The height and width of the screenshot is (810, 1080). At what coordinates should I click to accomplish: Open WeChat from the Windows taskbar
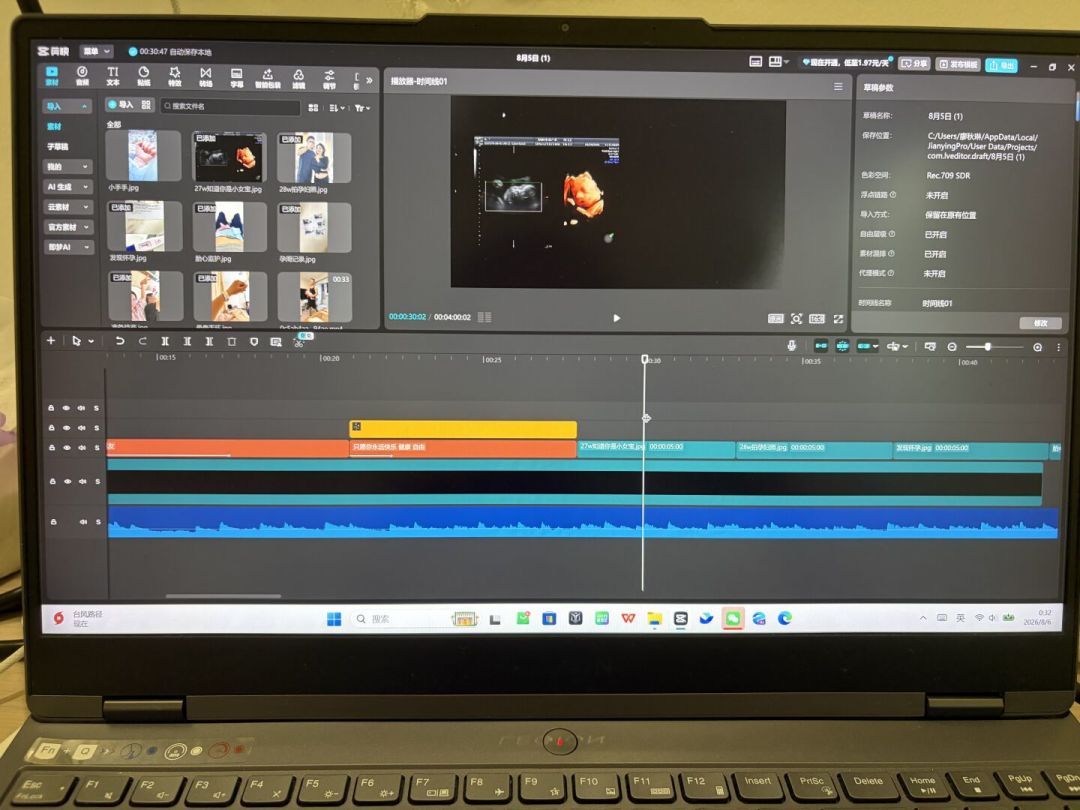point(732,618)
